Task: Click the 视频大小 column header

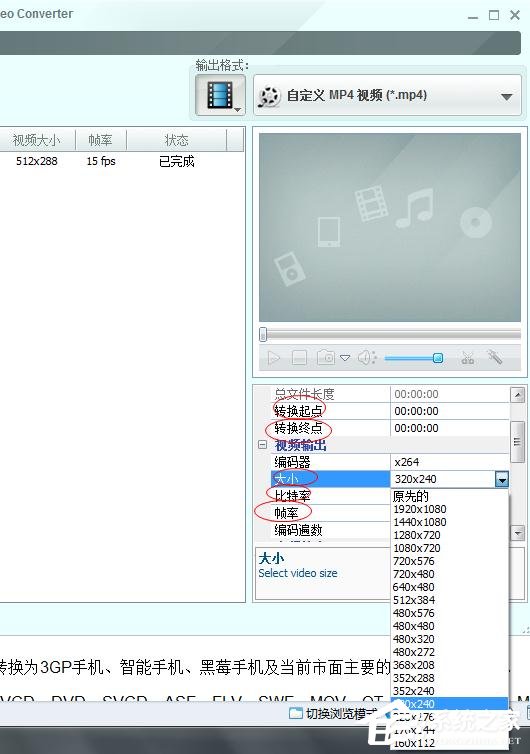Action: [x=37, y=140]
